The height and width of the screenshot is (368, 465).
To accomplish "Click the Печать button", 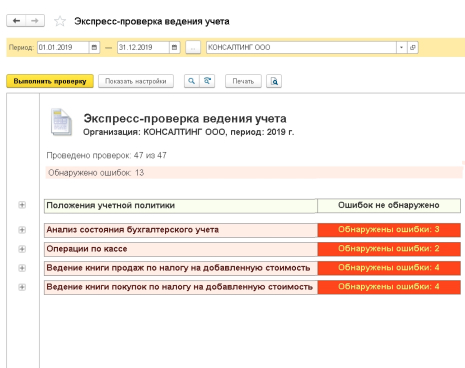I will 243,81.
